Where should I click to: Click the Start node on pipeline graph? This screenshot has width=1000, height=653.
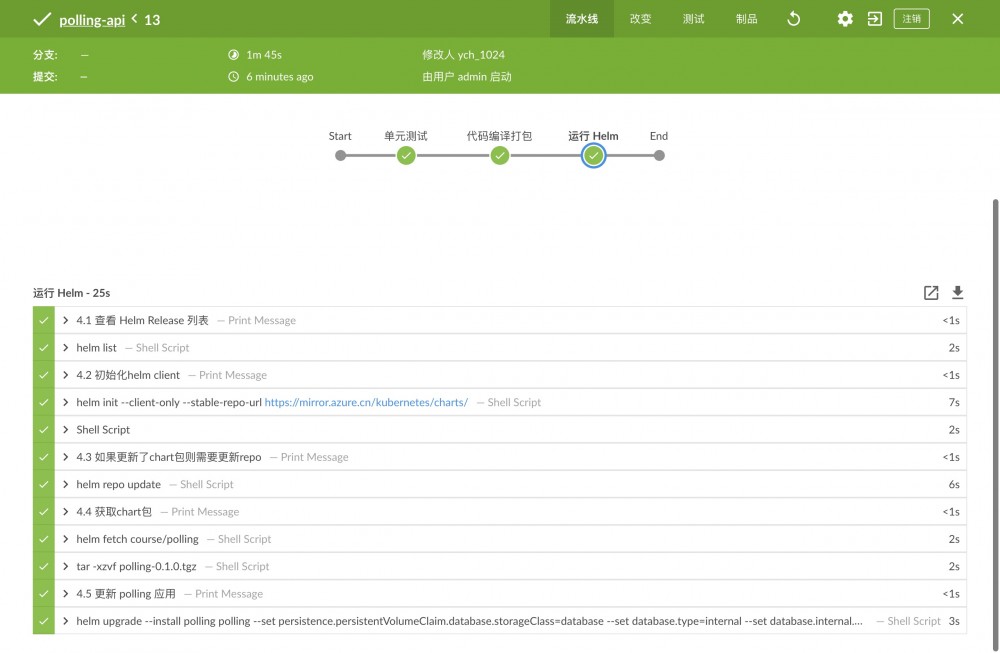click(x=340, y=155)
